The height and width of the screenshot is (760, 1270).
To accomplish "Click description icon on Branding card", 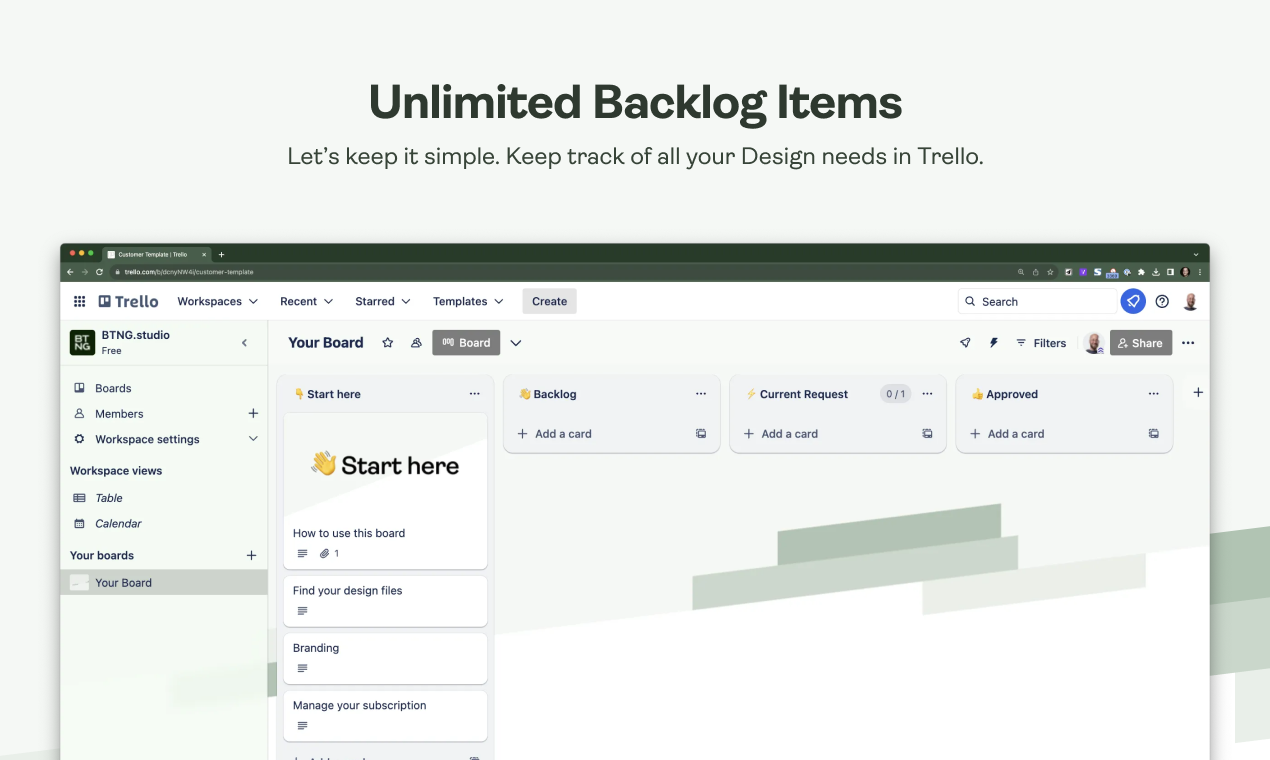I will pos(303,668).
